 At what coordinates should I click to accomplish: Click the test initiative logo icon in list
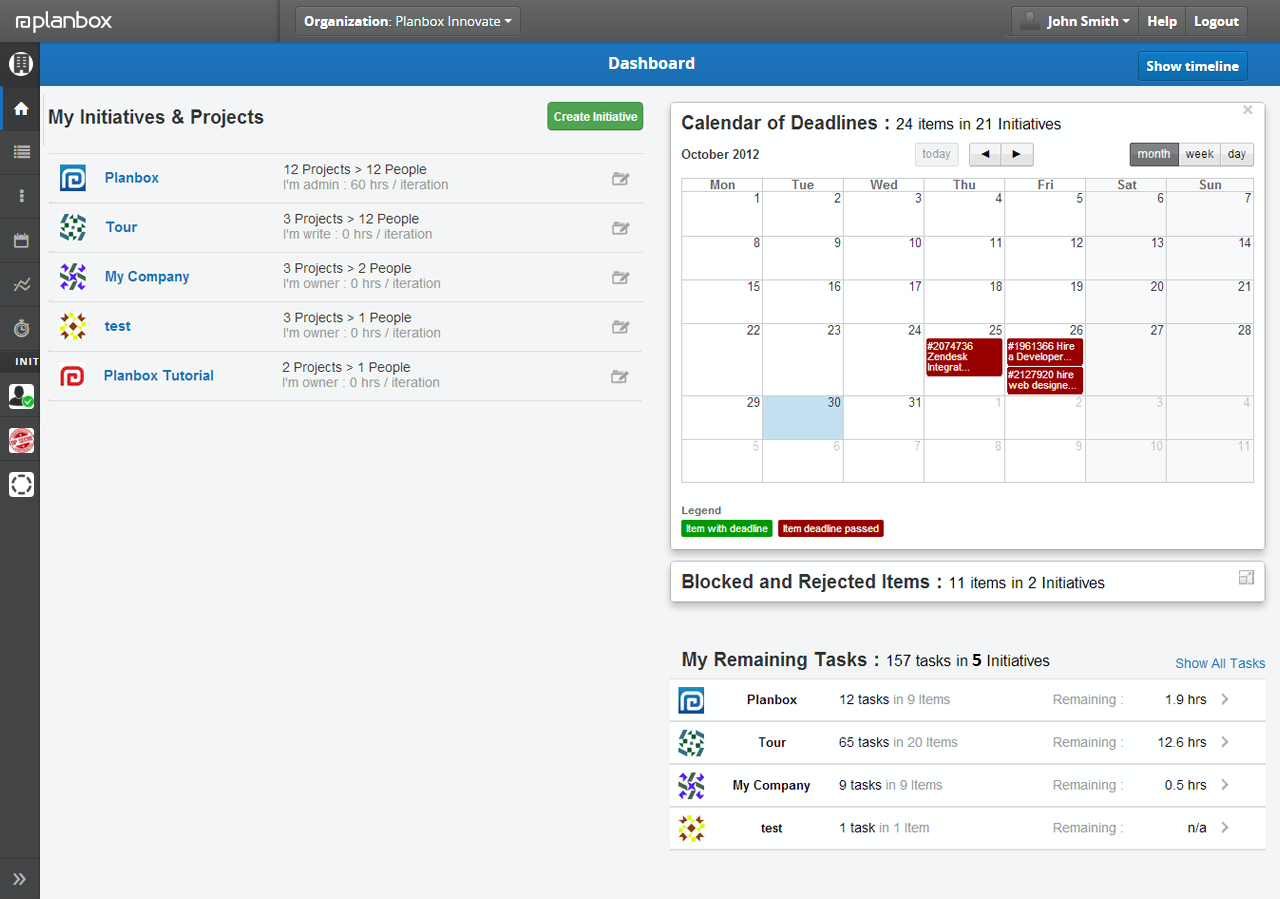pyautogui.click(x=72, y=326)
